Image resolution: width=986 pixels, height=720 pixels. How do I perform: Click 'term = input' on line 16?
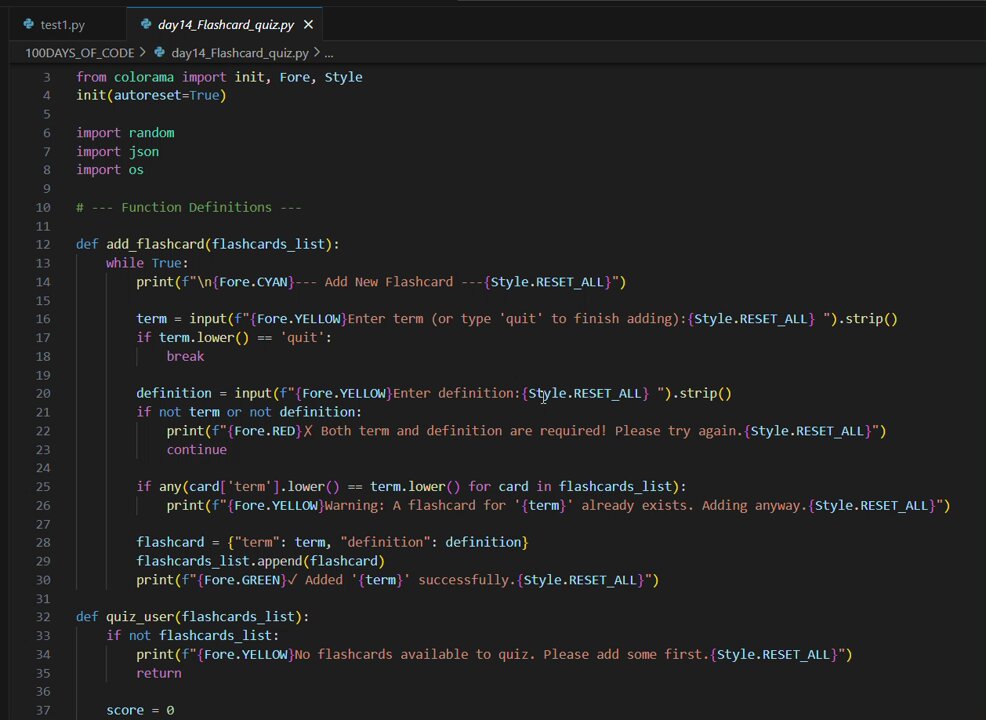pos(181,319)
